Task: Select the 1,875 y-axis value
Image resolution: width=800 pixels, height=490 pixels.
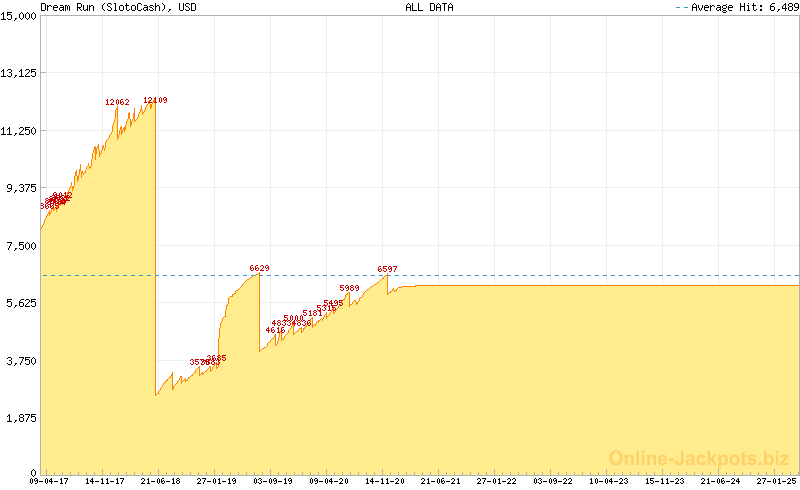Action: tap(22, 419)
